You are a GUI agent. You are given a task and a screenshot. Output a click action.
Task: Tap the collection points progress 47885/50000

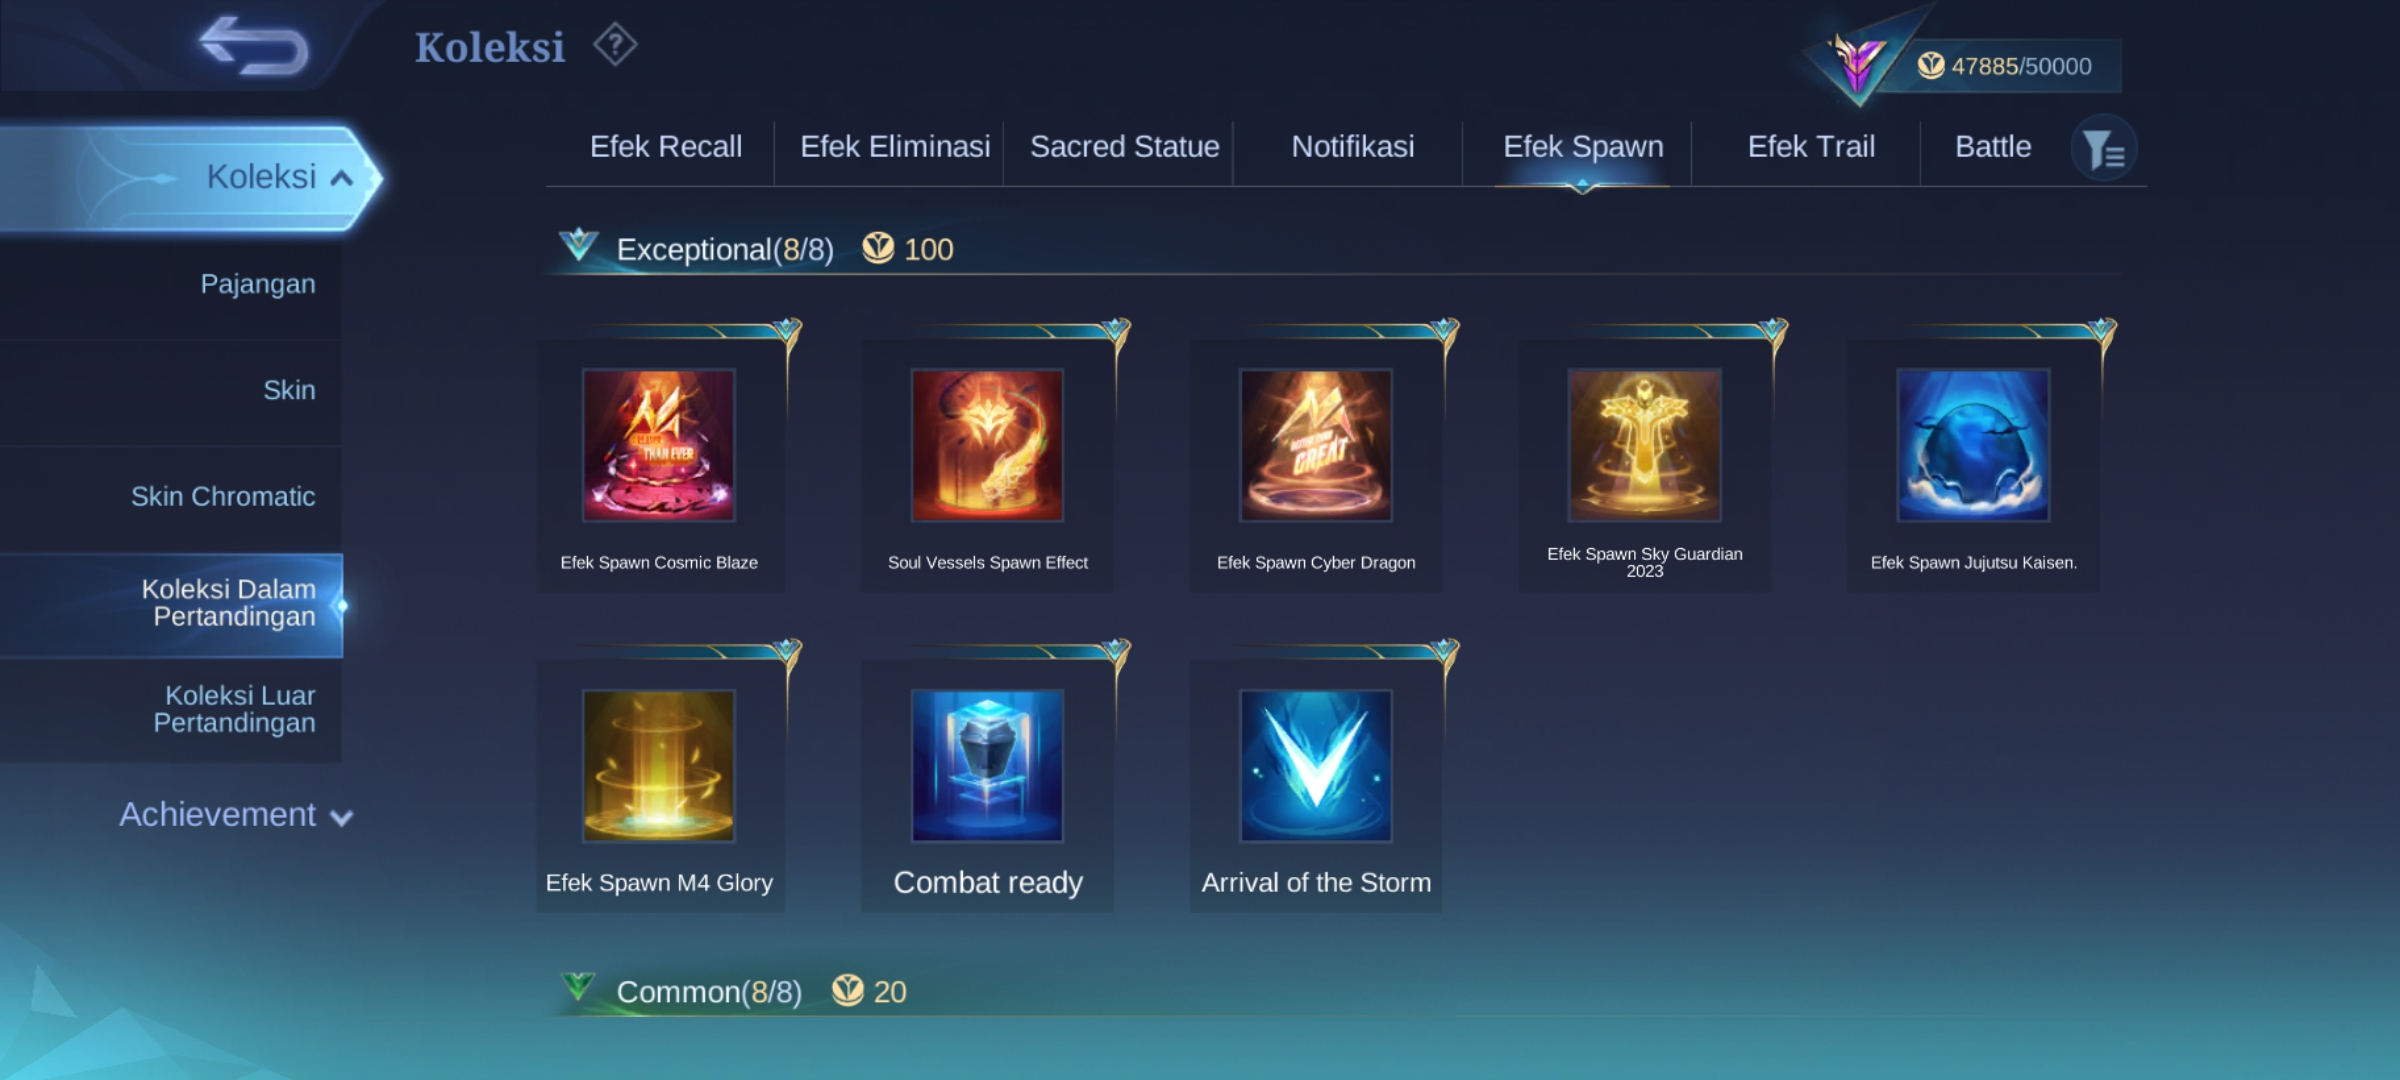[2020, 66]
